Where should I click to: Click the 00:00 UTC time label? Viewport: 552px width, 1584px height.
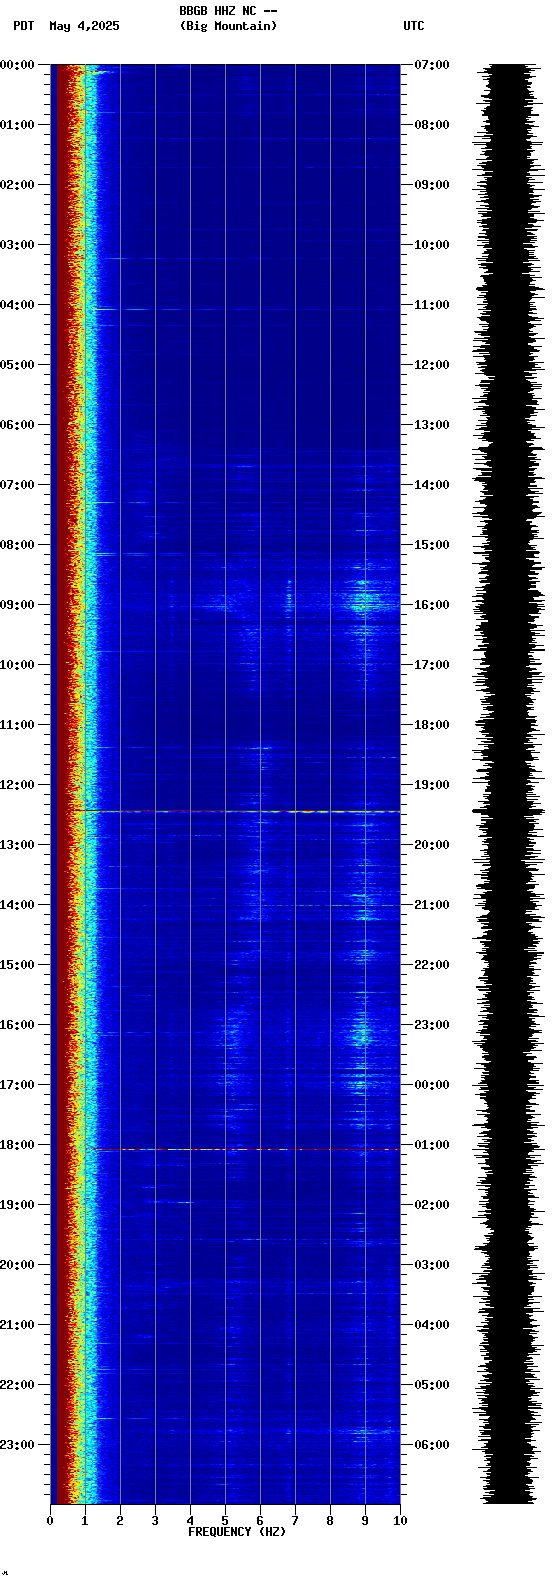pos(432,1085)
